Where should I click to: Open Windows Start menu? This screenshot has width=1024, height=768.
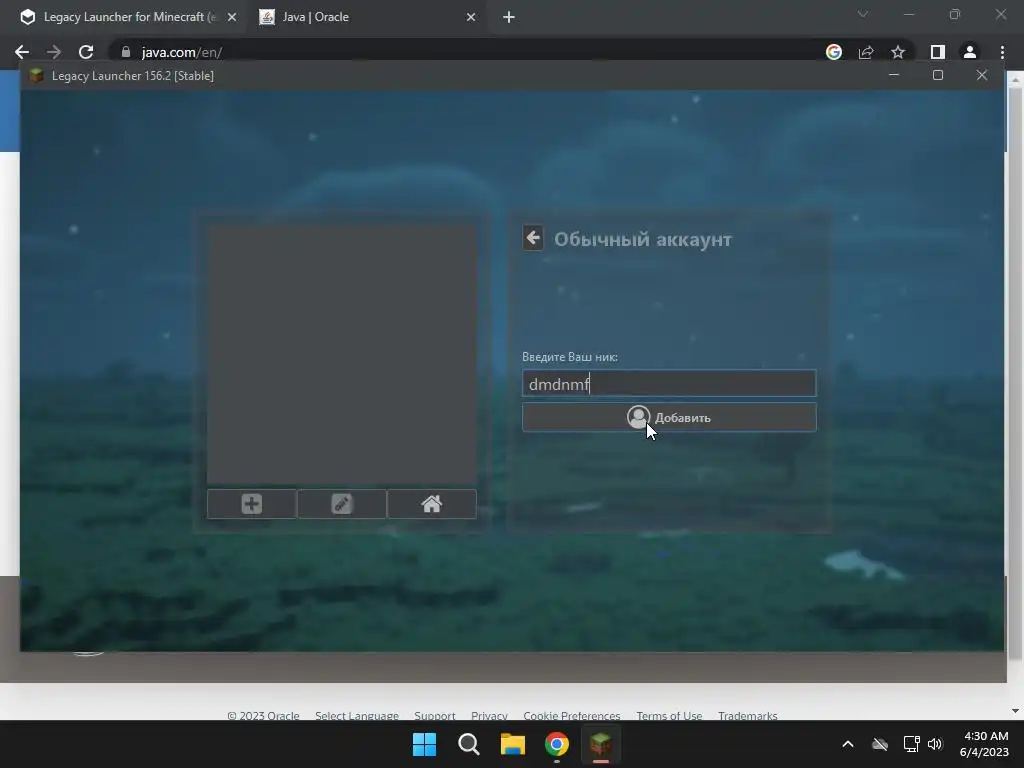pos(424,744)
